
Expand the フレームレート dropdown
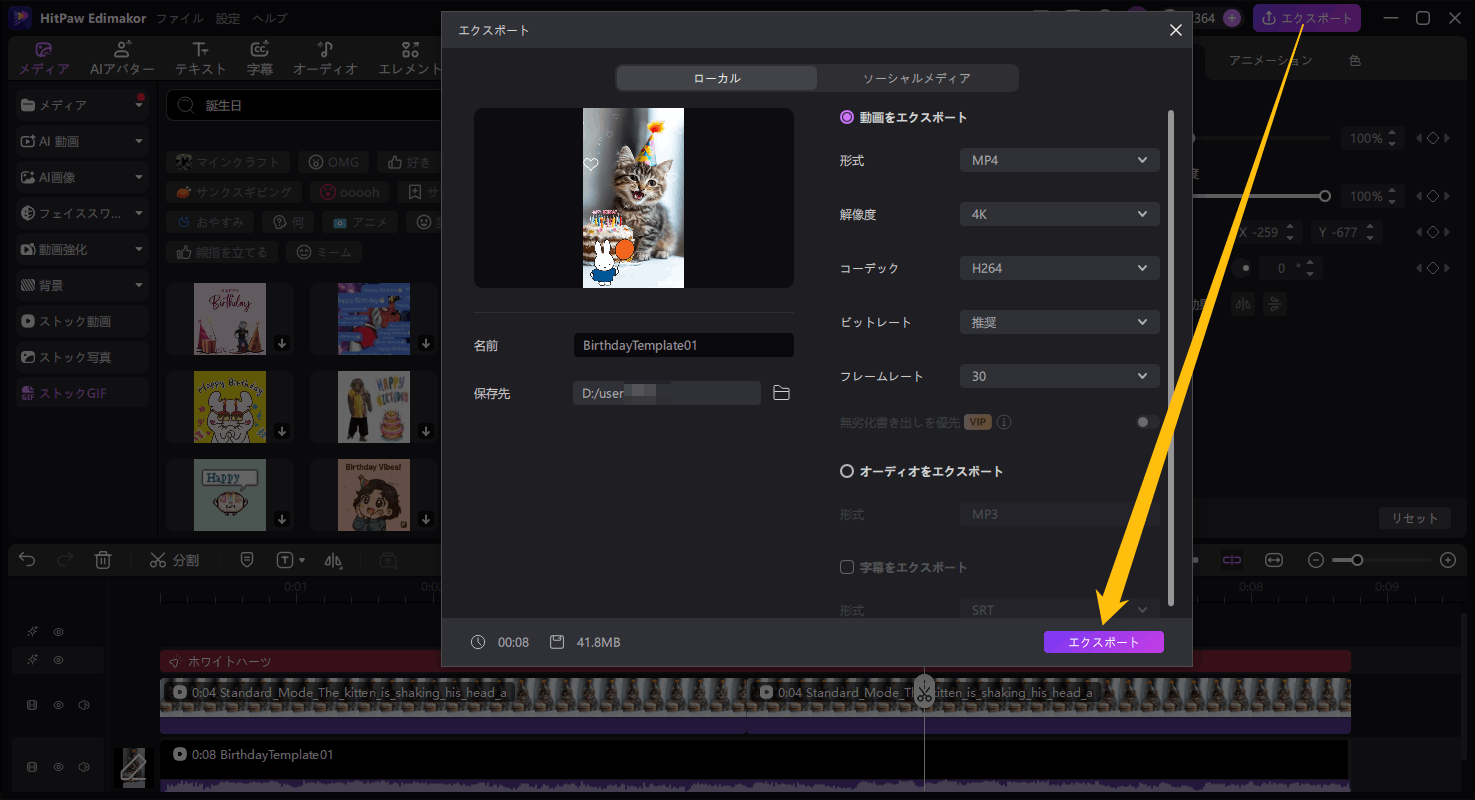1059,375
